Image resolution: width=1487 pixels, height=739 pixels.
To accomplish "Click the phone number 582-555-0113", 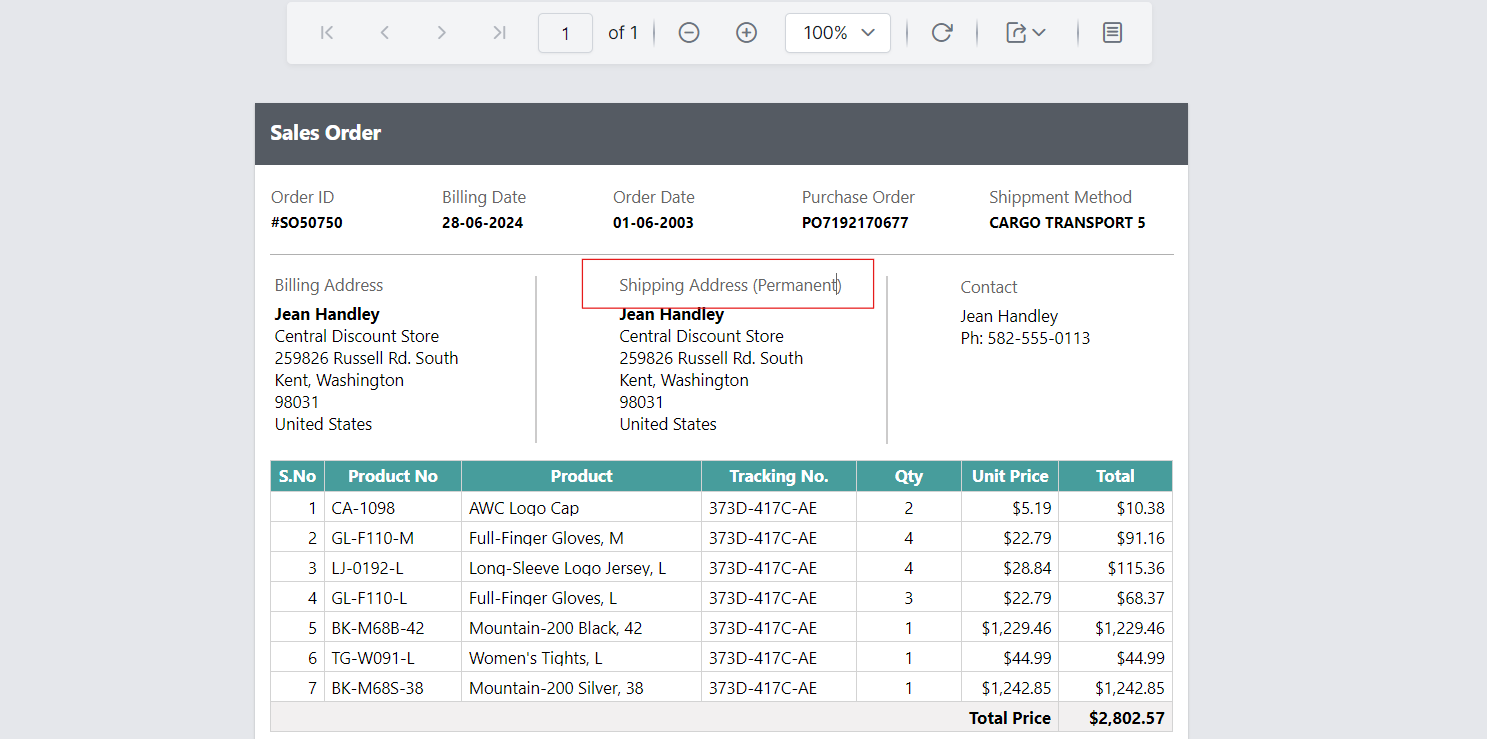I will click(x=1038, y=338).
